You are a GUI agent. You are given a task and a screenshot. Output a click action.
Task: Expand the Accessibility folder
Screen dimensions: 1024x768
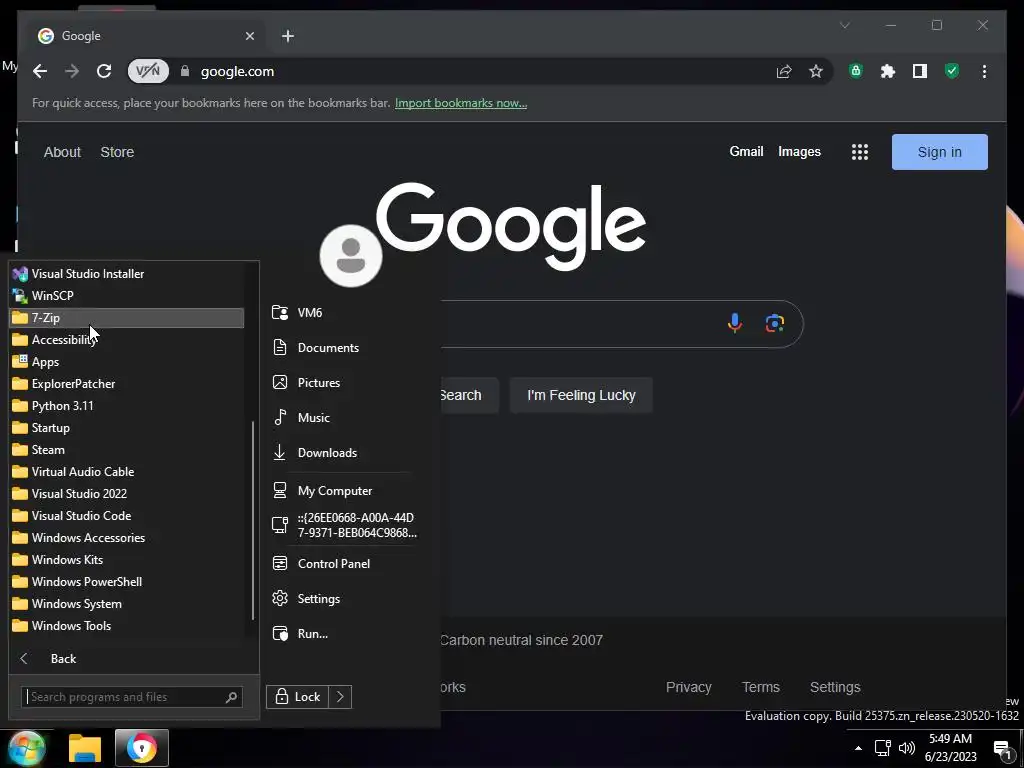(x=127, y=340)
